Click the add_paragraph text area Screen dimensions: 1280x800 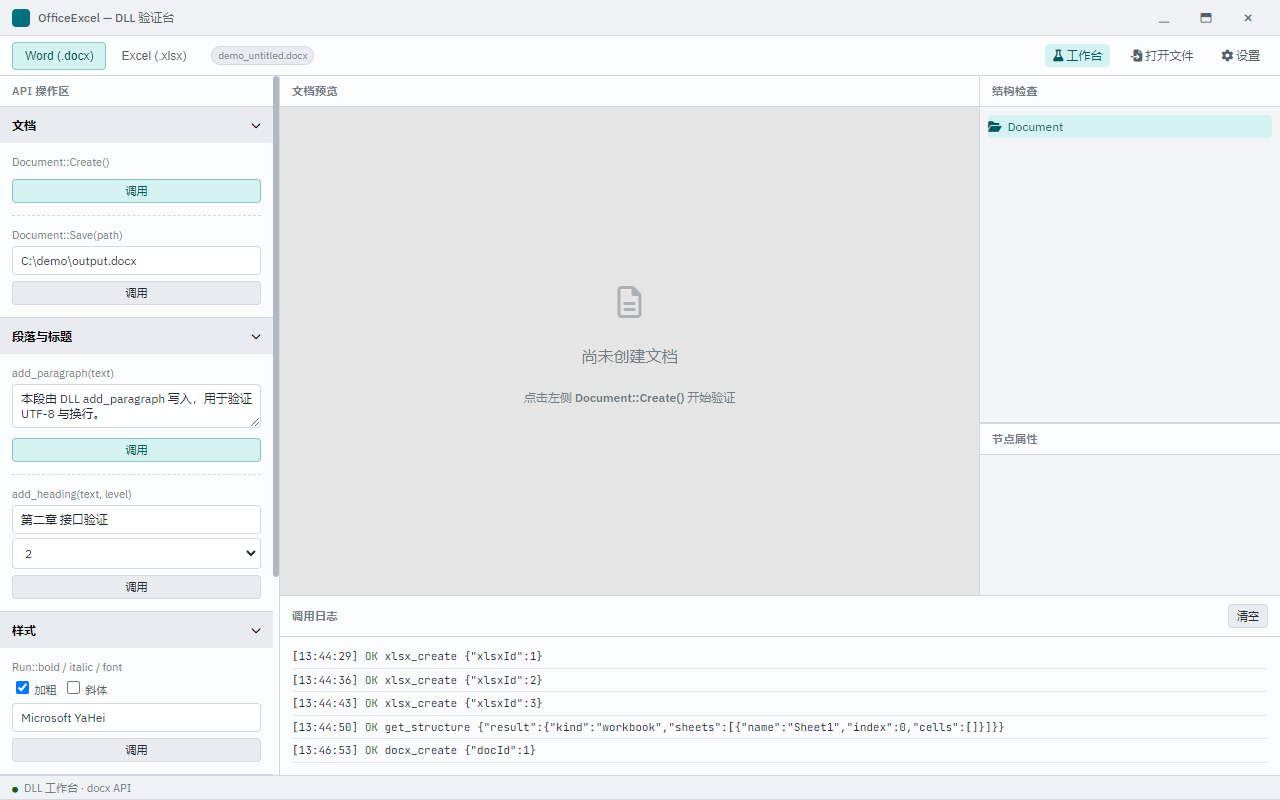click(x=136, y=406)
